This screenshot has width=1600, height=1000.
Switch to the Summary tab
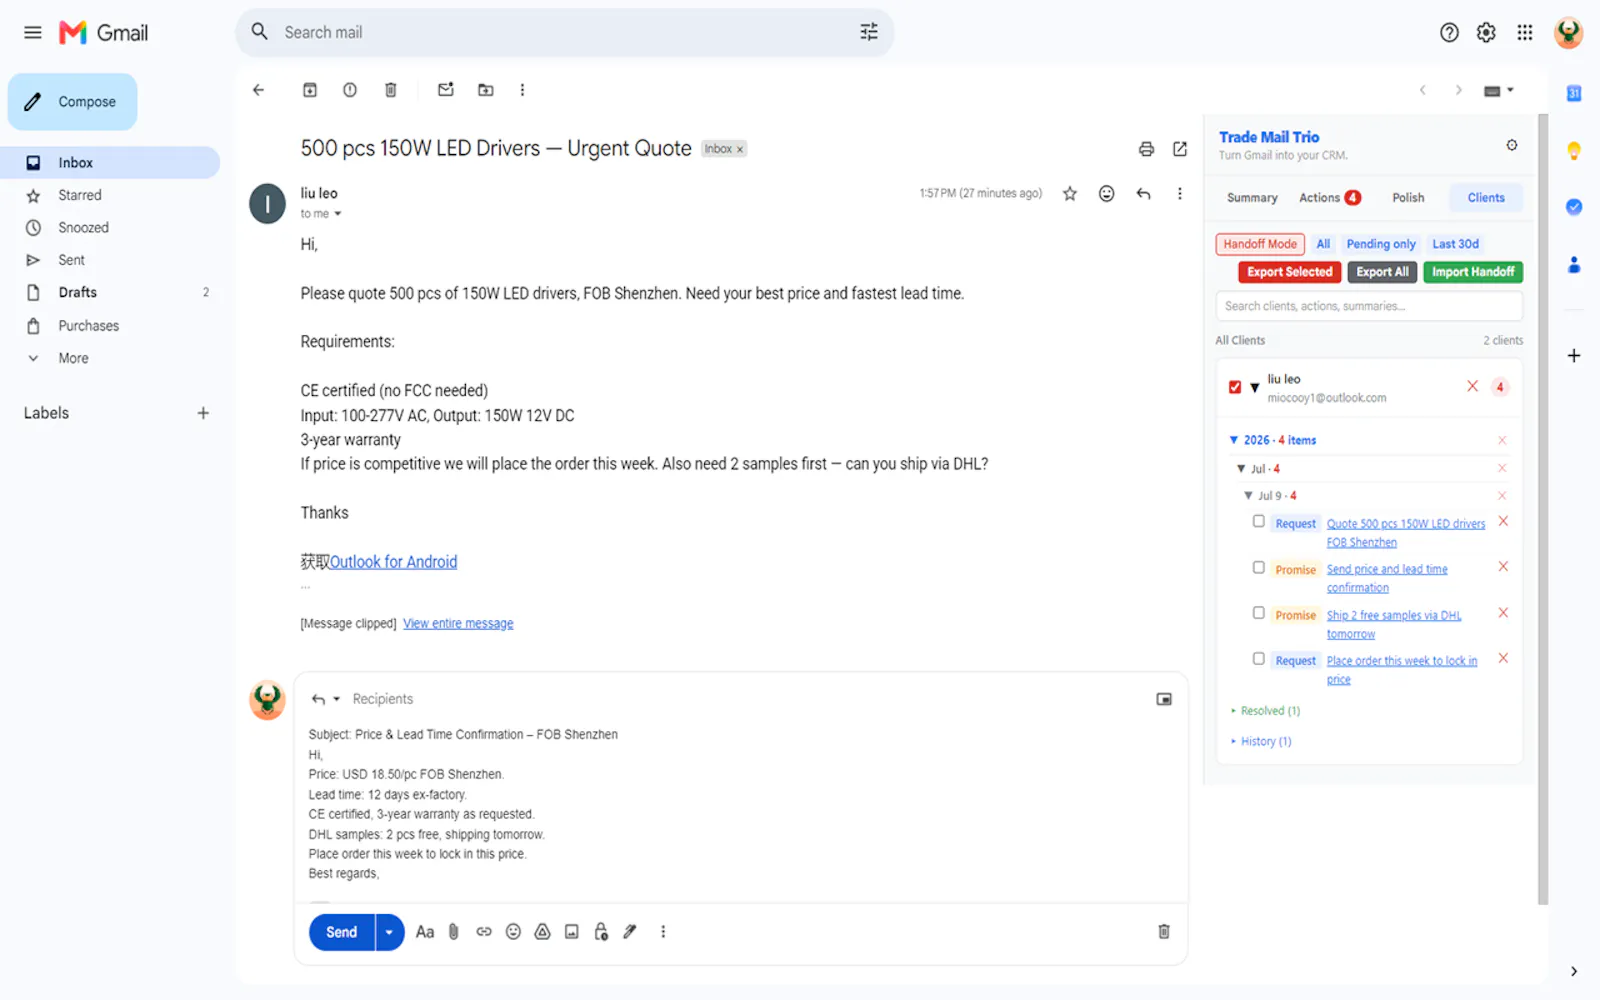coord(1252,198)
